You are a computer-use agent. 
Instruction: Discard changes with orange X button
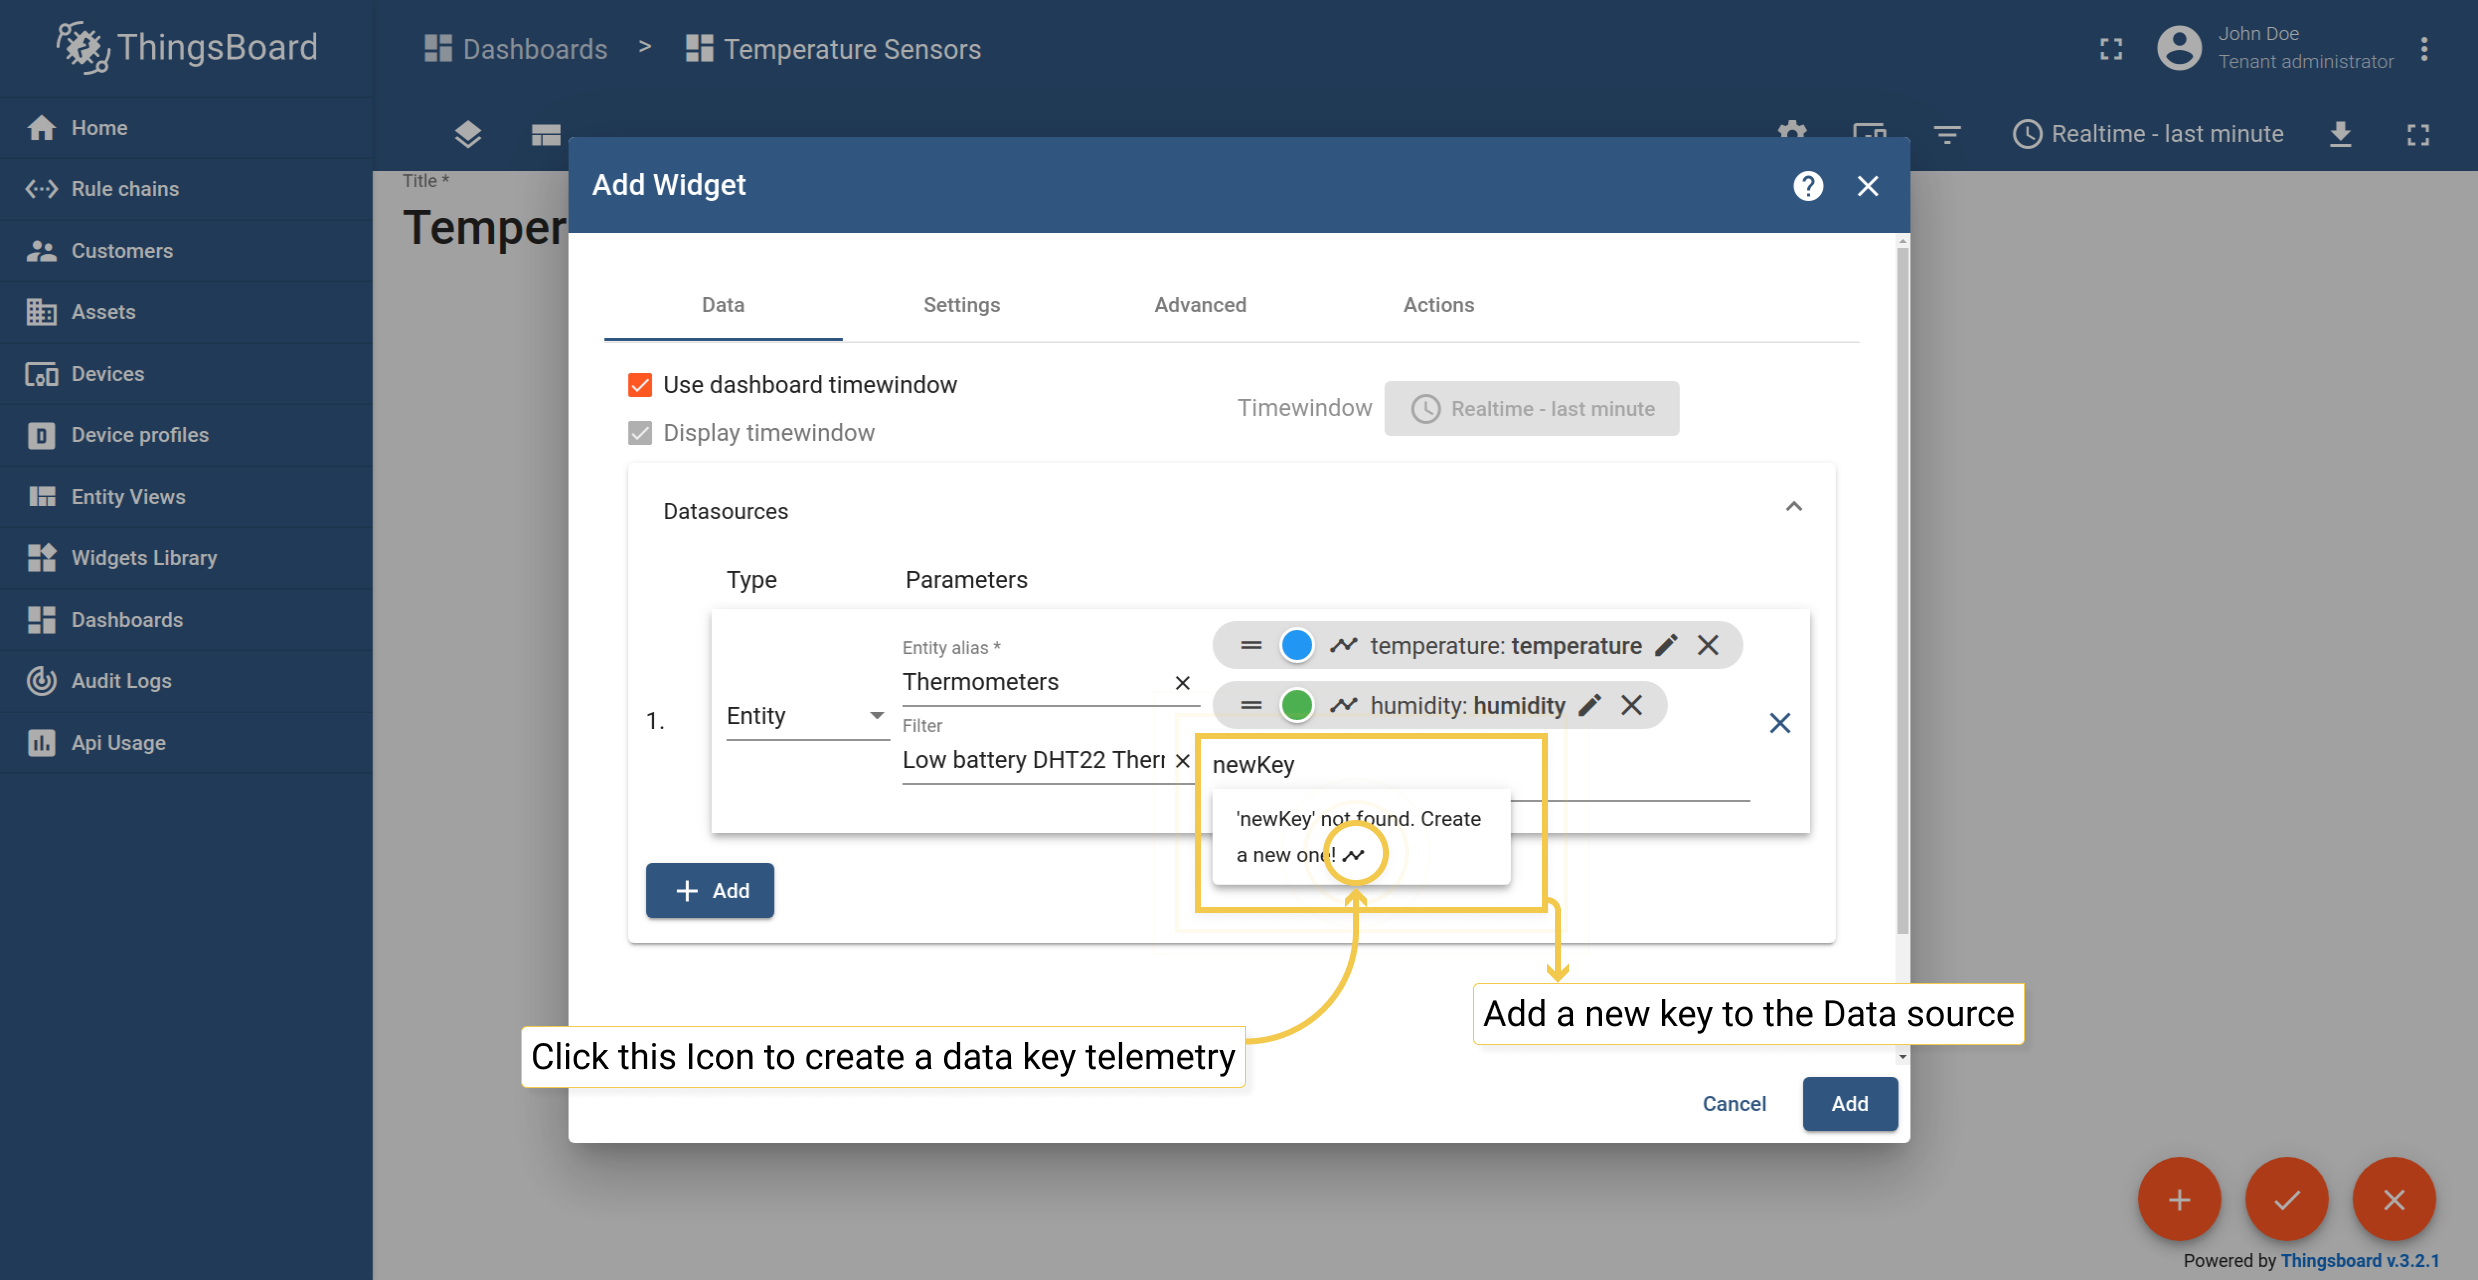[2394, 1200]
